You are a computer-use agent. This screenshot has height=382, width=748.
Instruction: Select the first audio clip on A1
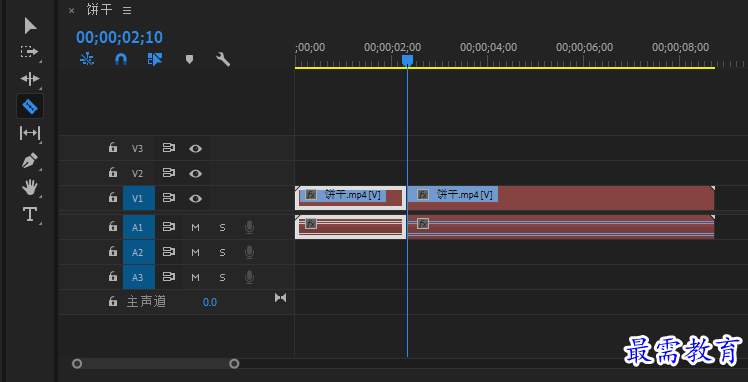pyautogui.click(x=351, y=227)
